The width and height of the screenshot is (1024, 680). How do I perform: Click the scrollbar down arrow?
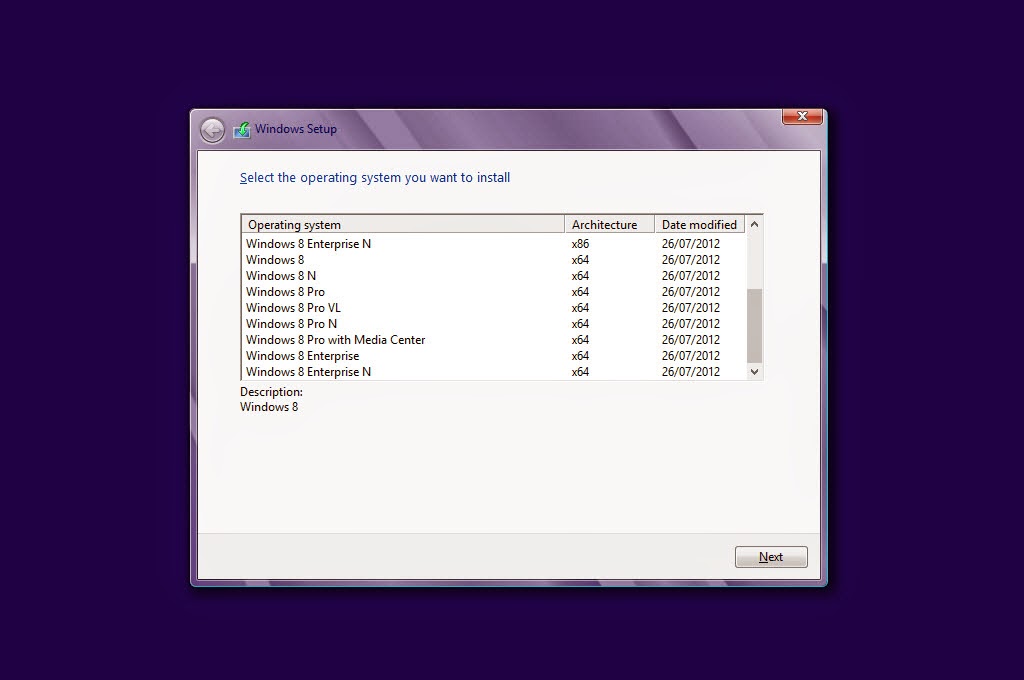tap(755, 371)
